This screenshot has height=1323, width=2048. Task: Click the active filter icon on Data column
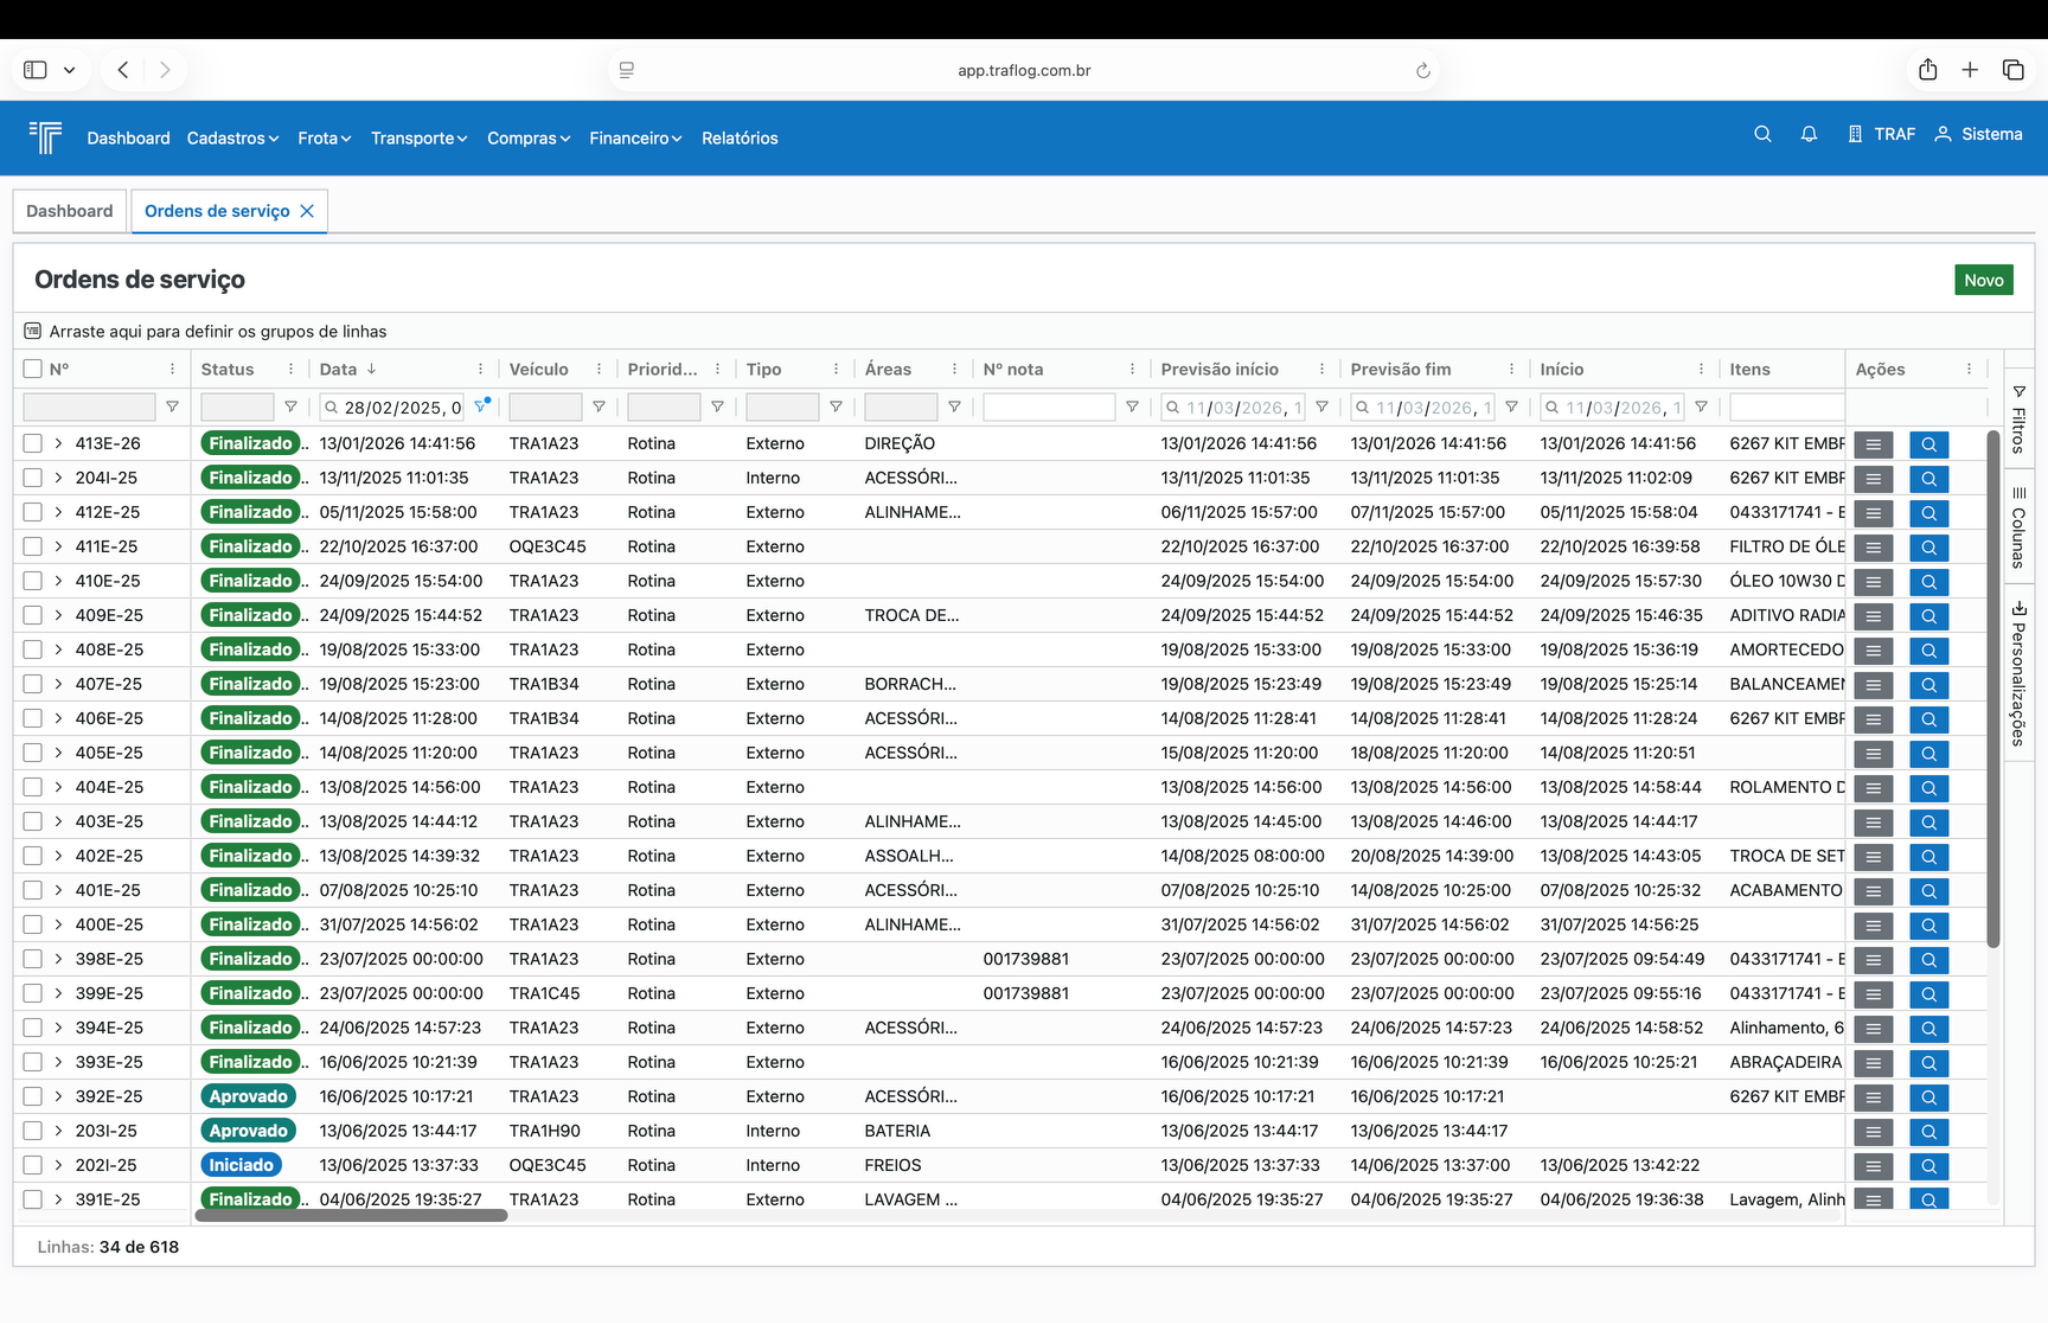[481, 407]
